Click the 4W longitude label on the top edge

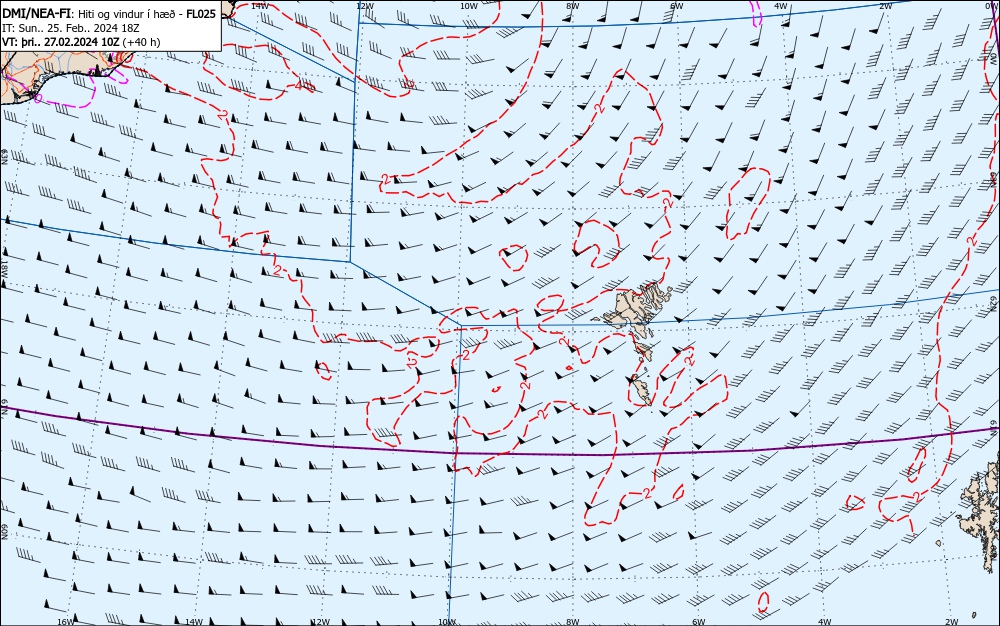coord(781,6)
